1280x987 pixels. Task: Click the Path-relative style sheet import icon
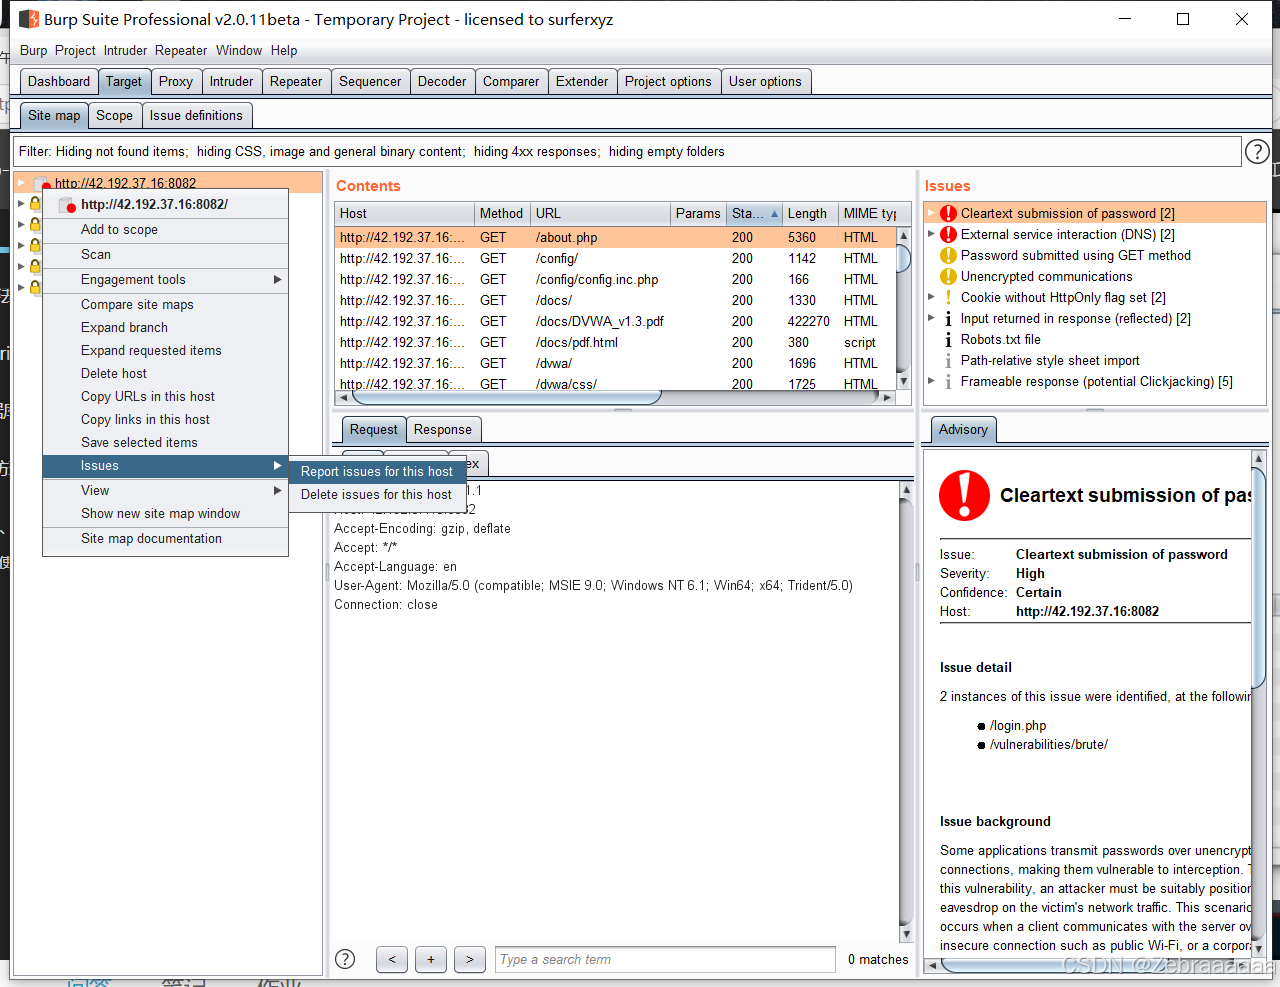[x=948, y=360]
